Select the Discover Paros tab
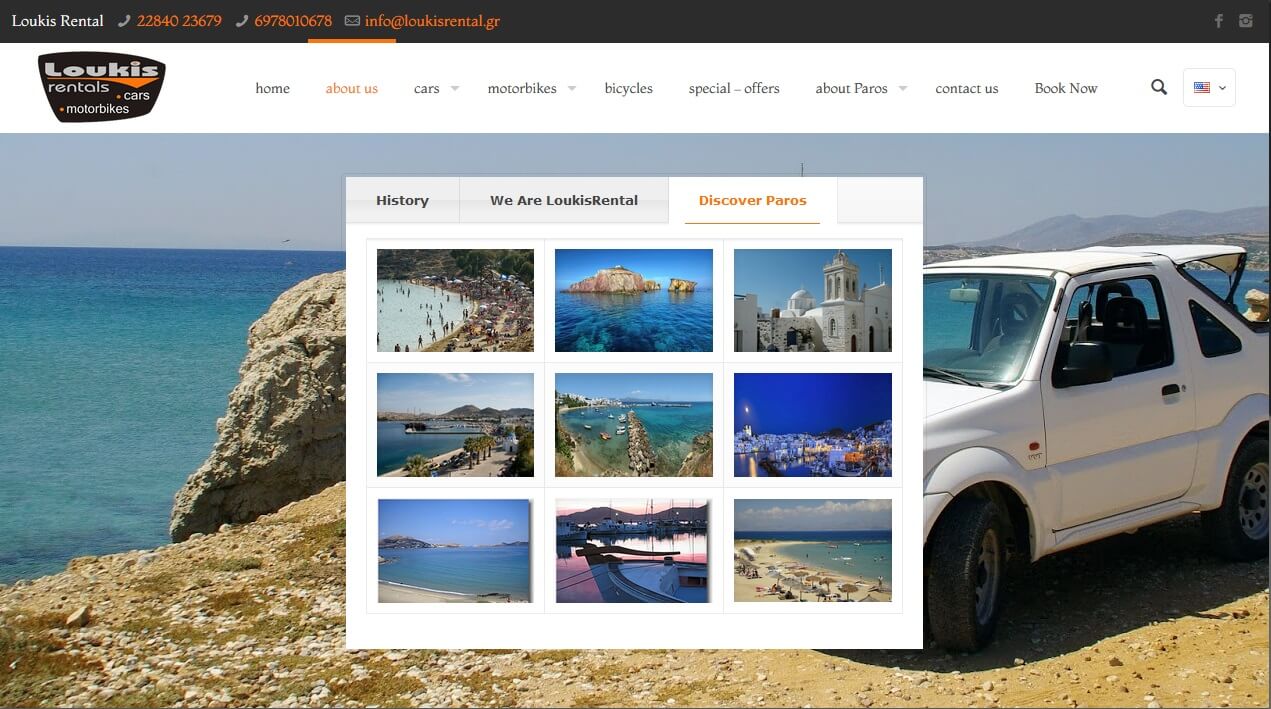The width and height of the screenshot is (1271, 709). (753, 200)
